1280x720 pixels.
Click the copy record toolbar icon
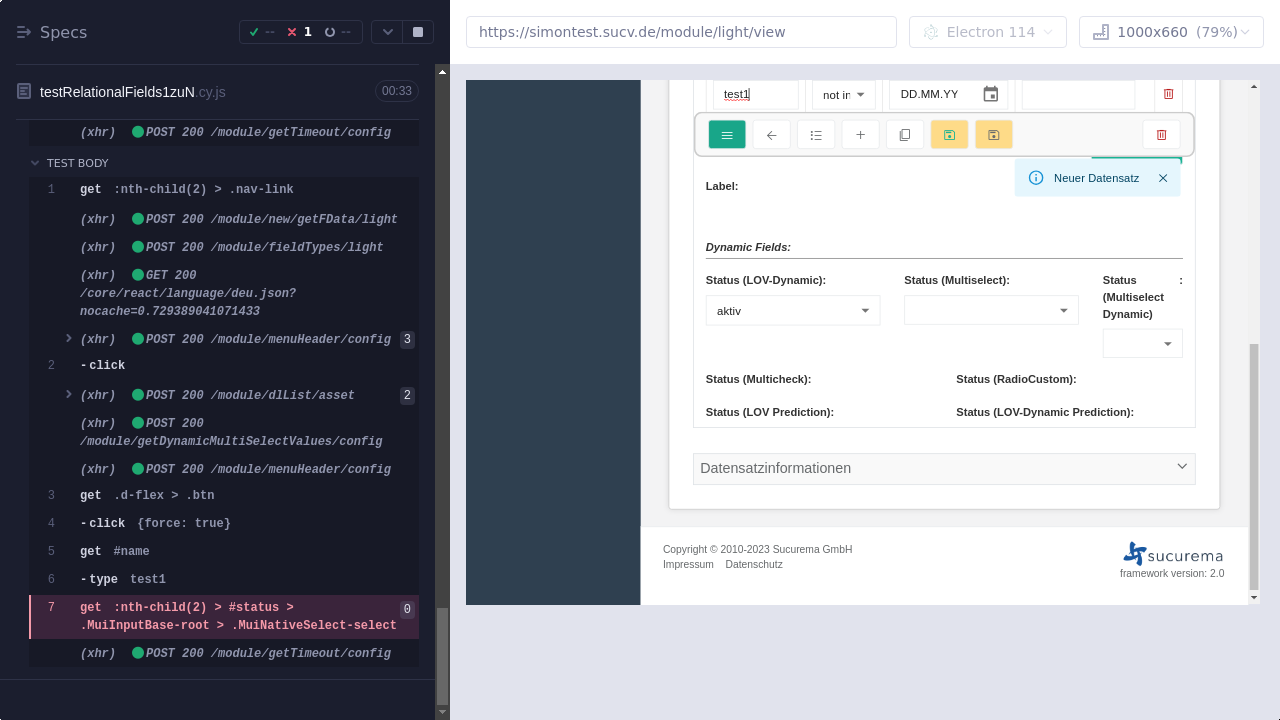tap(905, 135)
